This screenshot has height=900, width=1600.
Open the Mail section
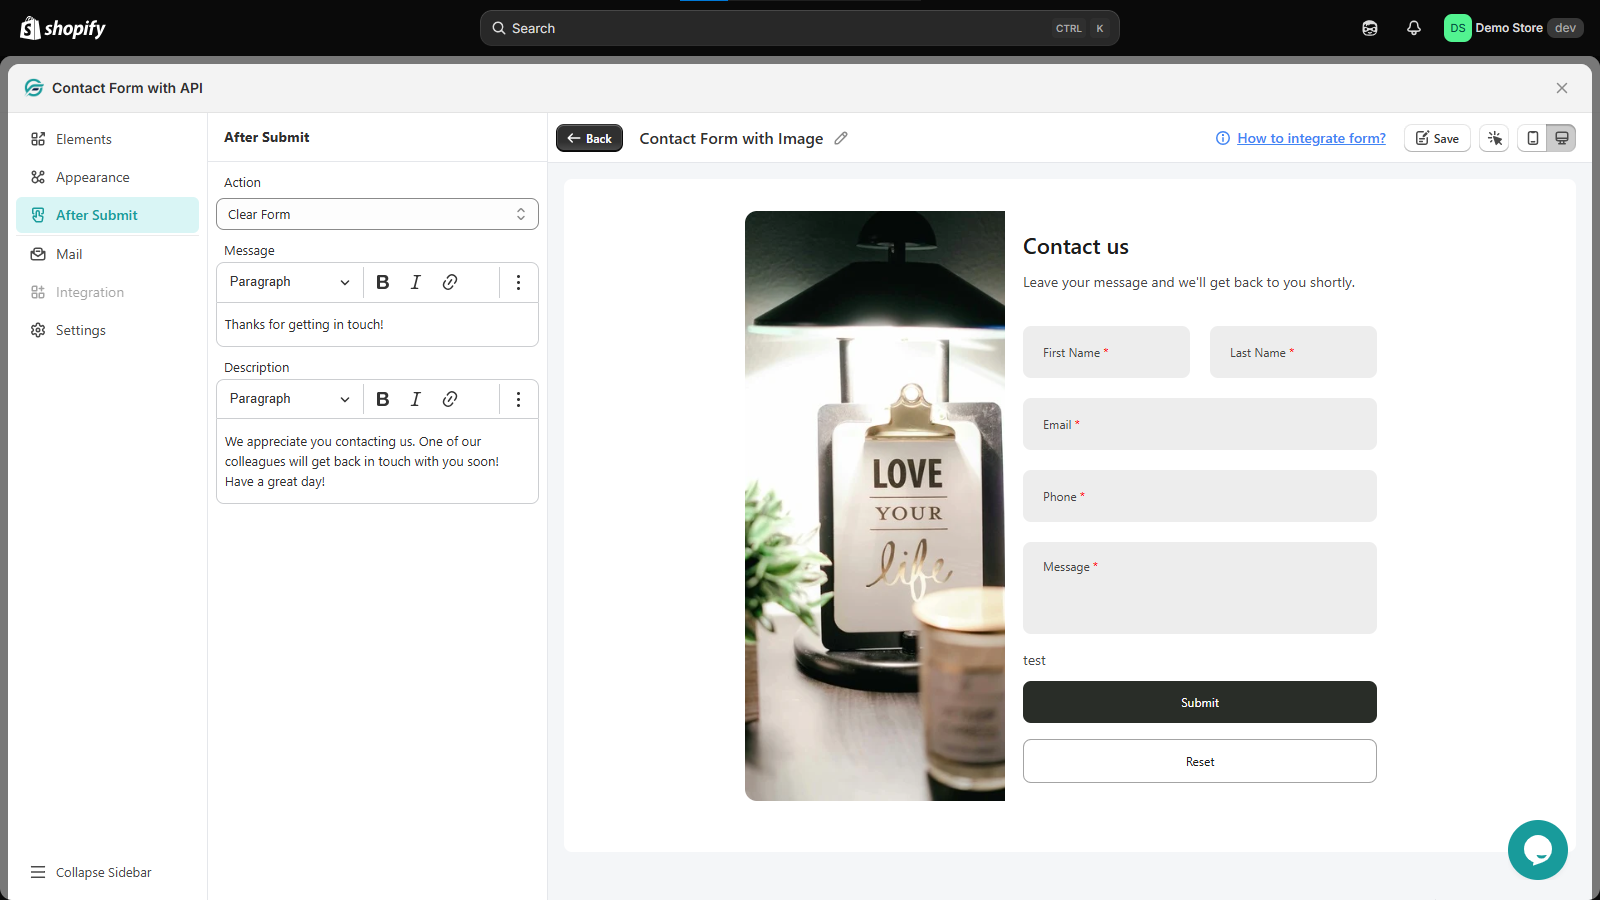point(107,254)
